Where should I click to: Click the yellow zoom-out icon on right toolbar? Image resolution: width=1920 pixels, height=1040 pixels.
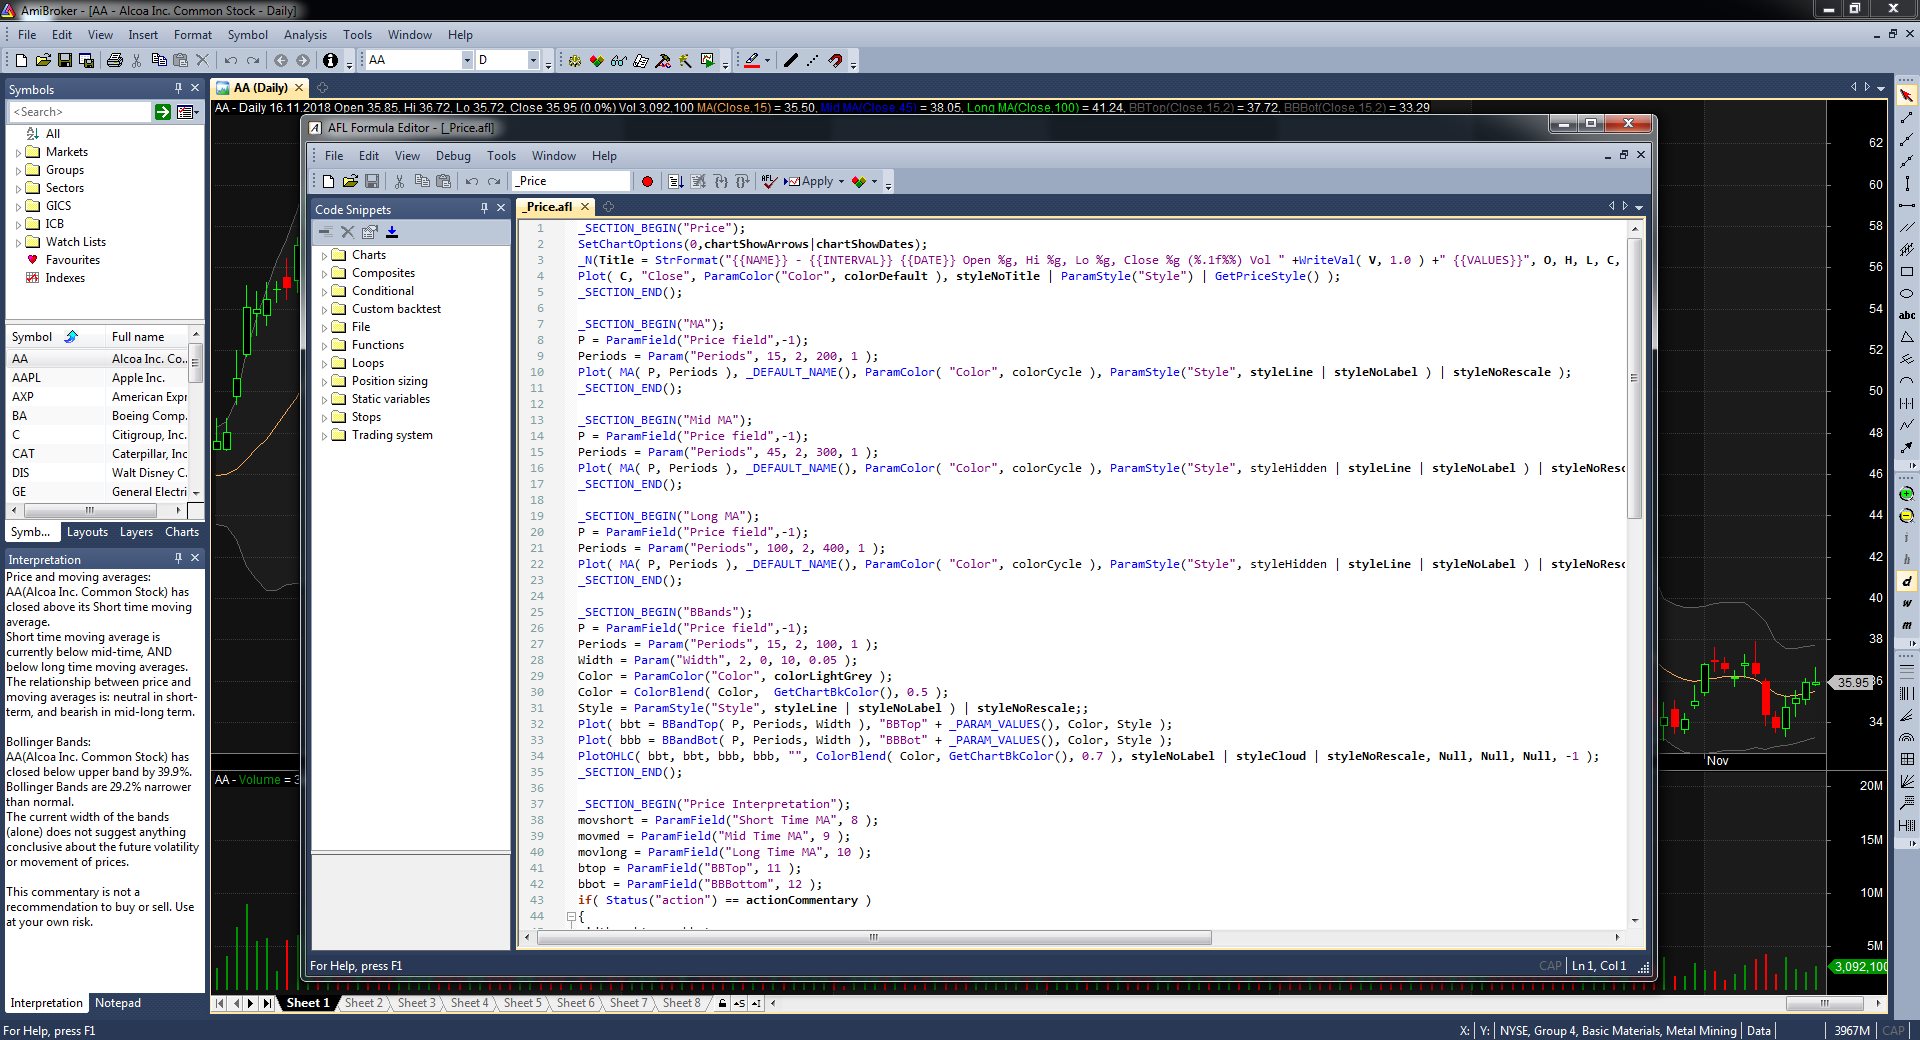click(x=1907, y=516)
